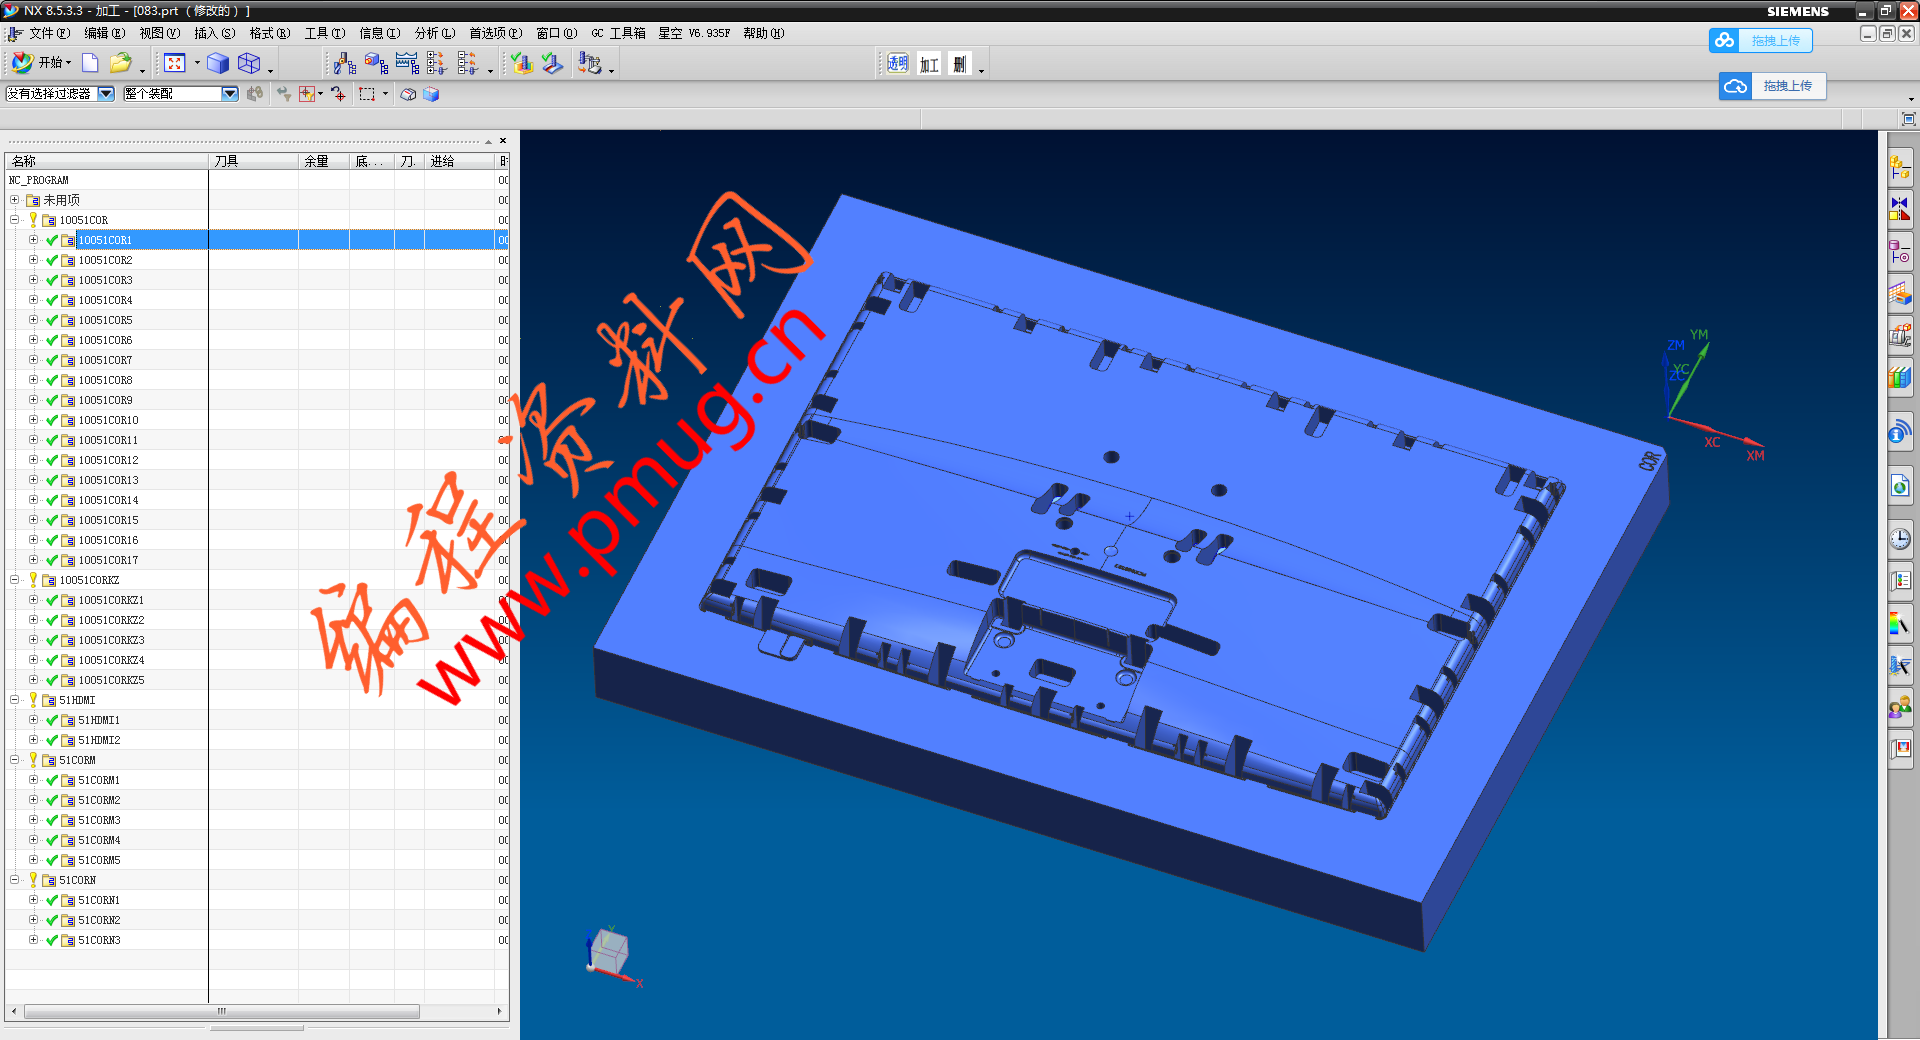Select the 51CORN3 operation

(99, 940)
